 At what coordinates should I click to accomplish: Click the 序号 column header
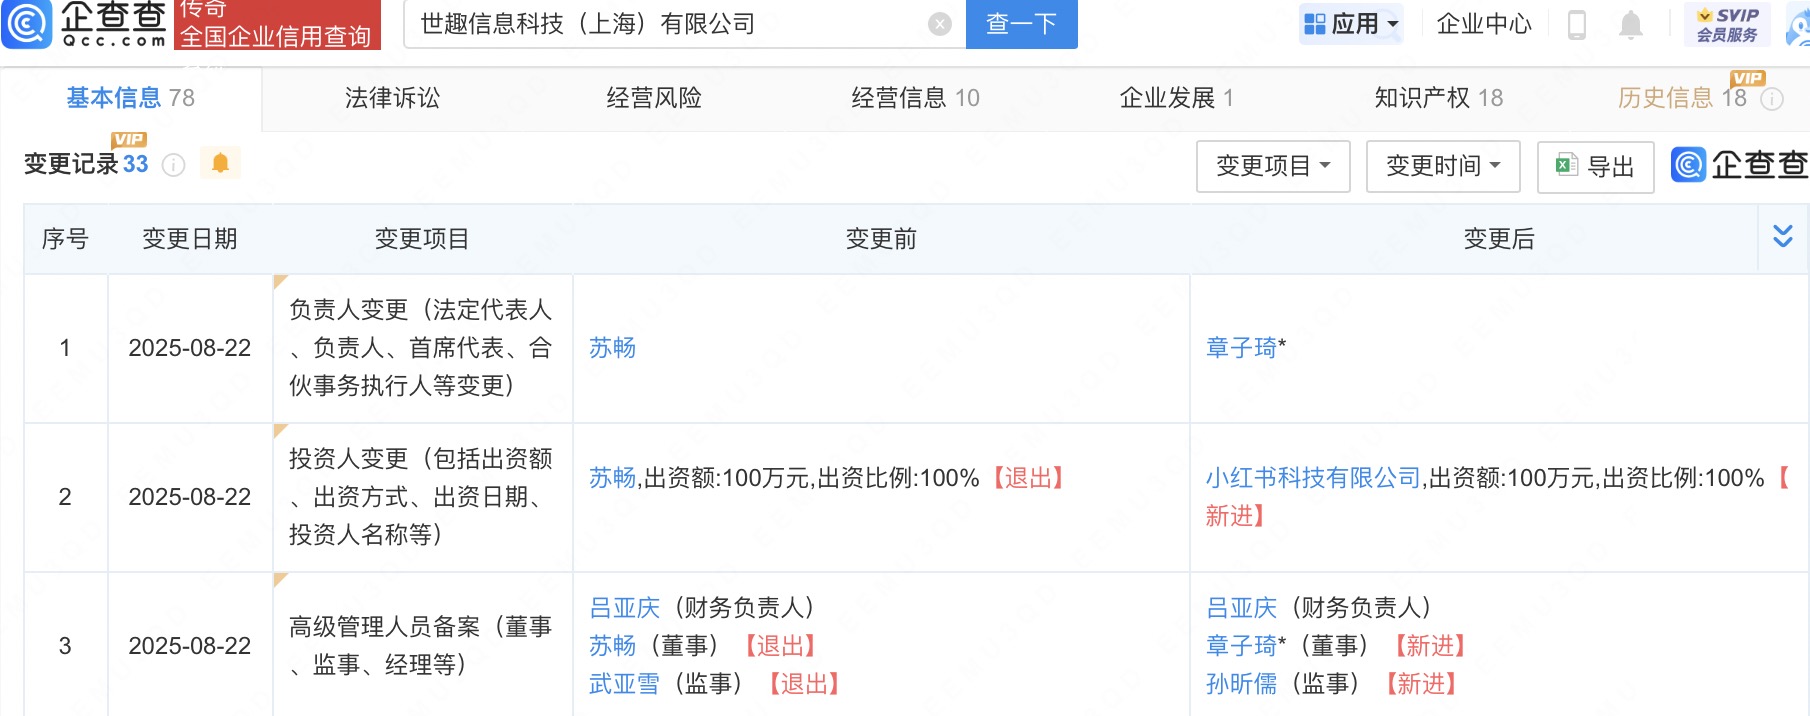65,239
